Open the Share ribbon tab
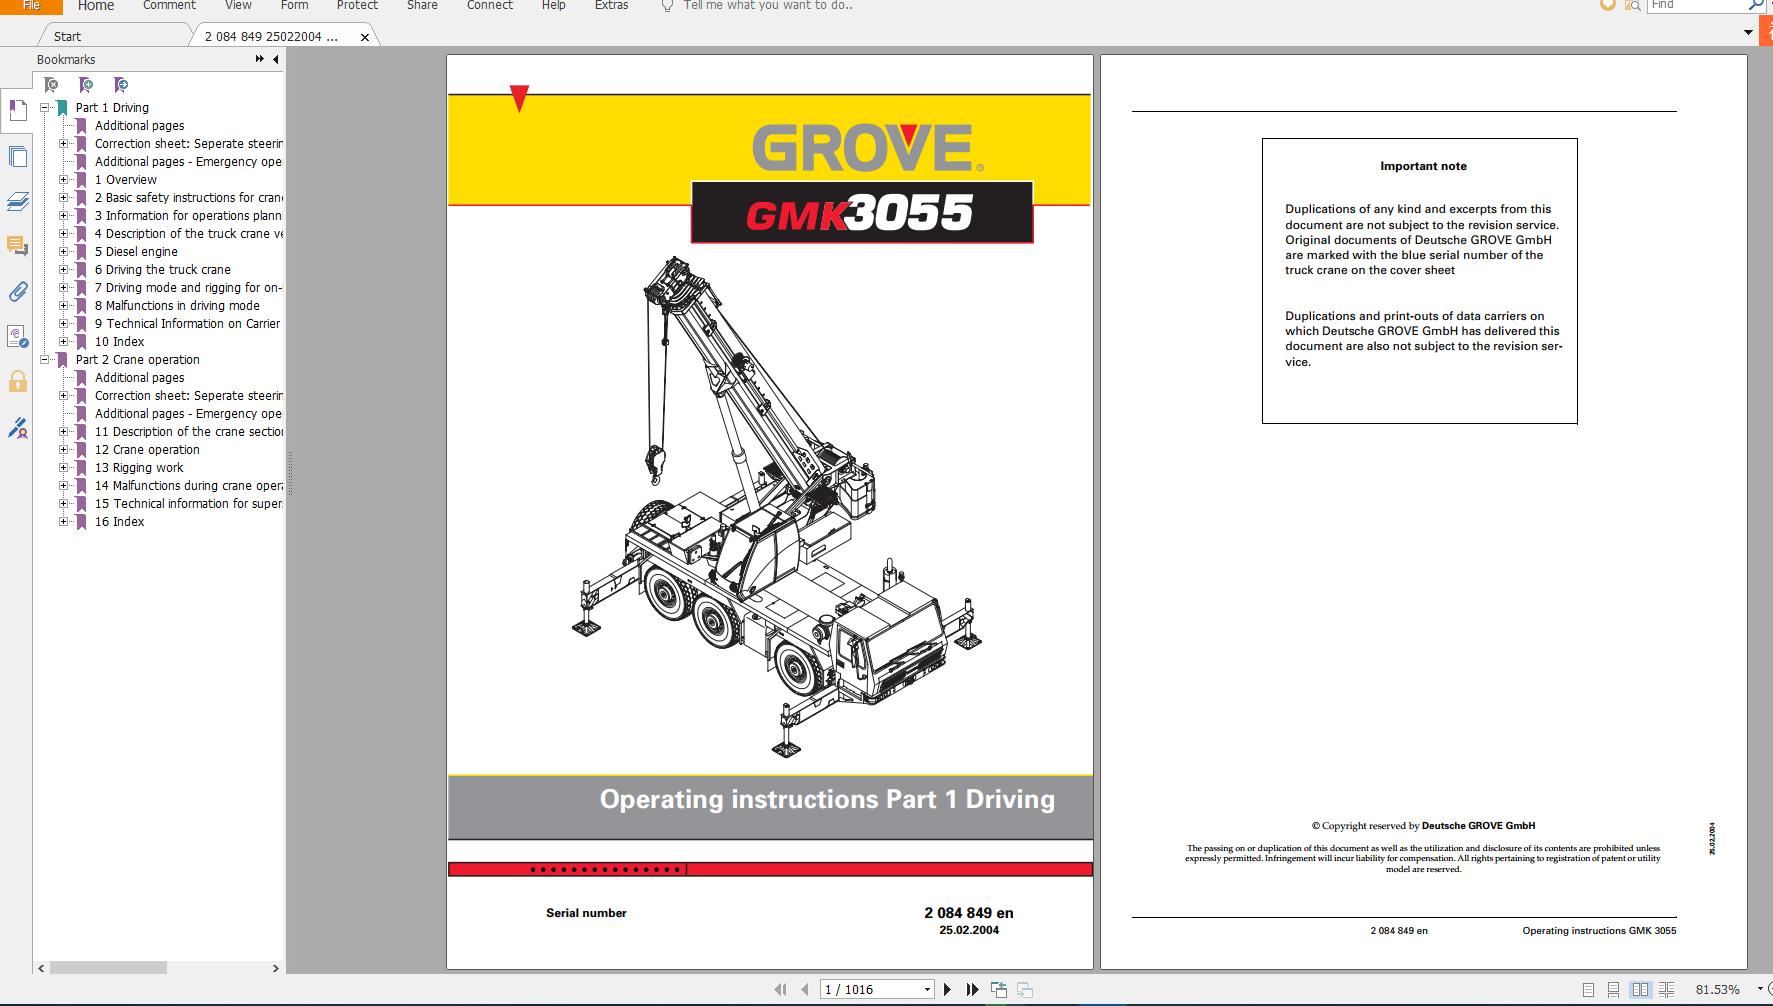 (422, 5)
